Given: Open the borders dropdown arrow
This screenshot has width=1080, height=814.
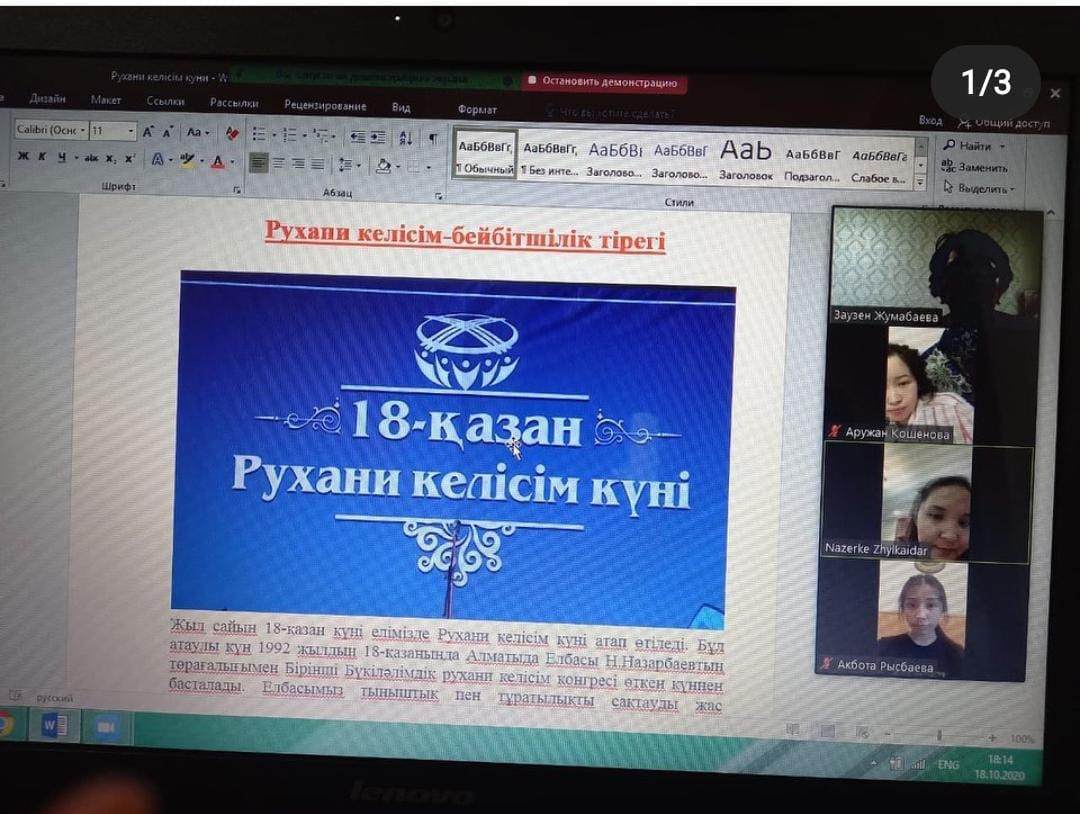Looking at the screenshot, I should pos(428,167).
